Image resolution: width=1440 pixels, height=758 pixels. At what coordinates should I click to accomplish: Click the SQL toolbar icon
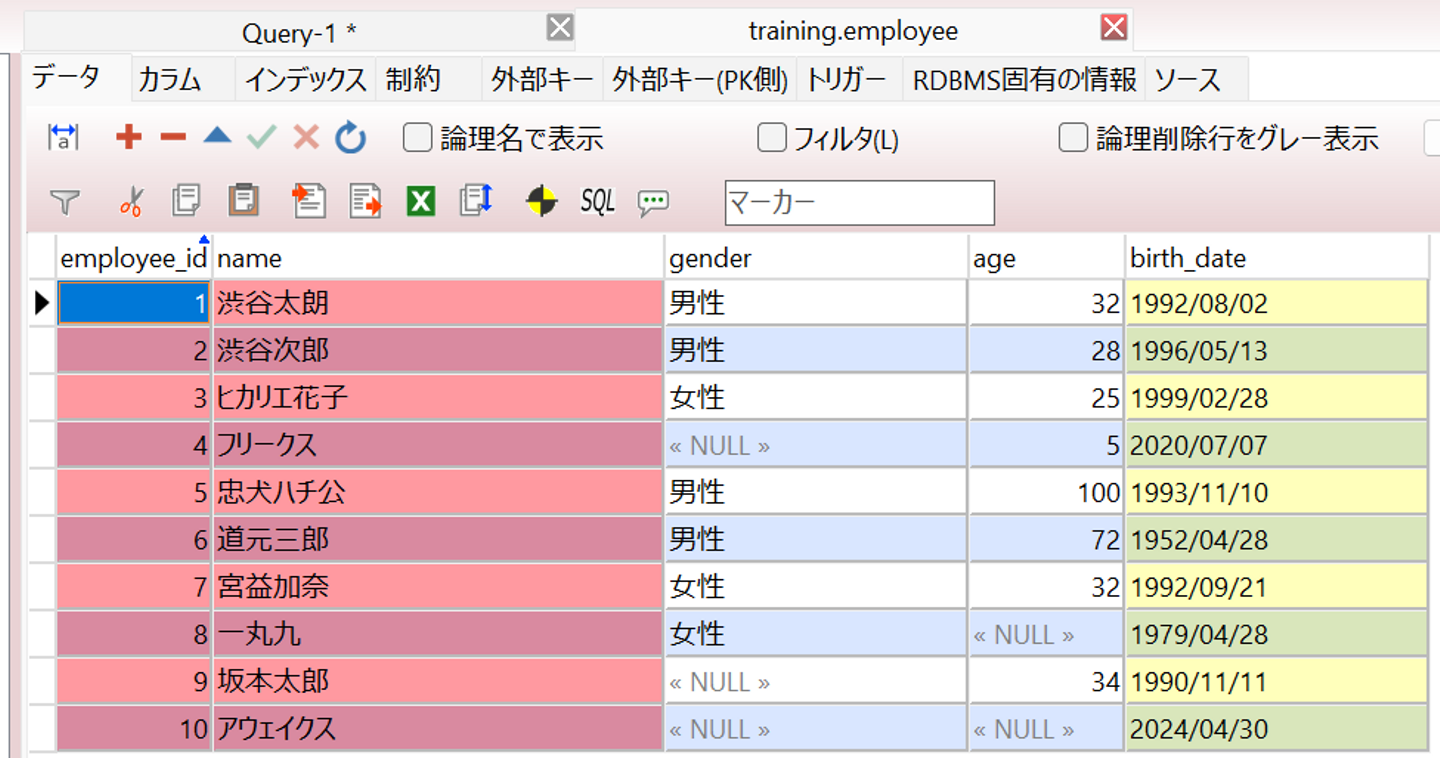pos(597,202)
